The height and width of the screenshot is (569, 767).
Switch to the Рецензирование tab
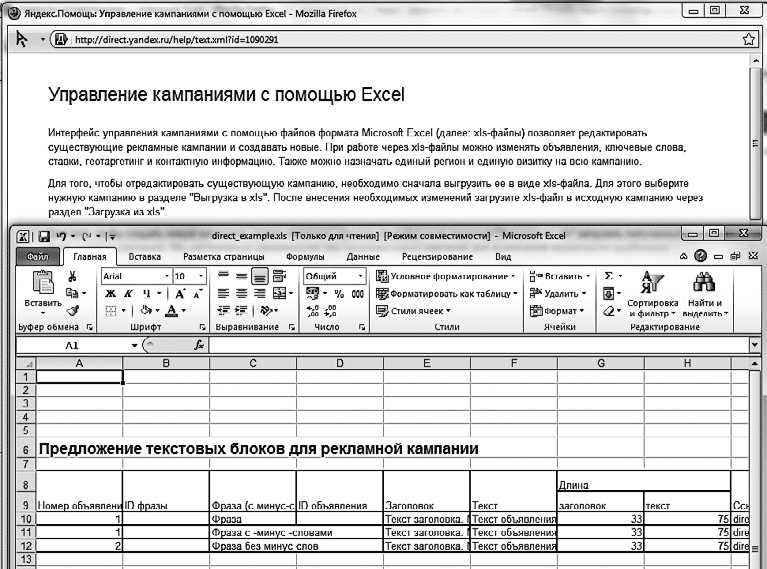point(437,257)
